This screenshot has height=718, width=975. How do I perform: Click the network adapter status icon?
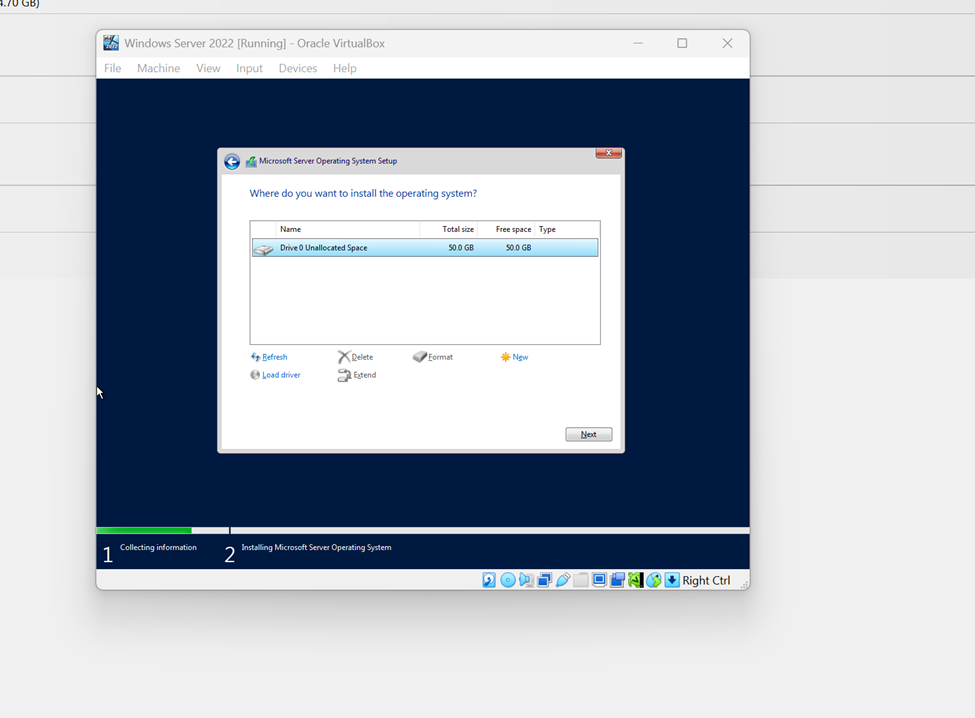544,580
